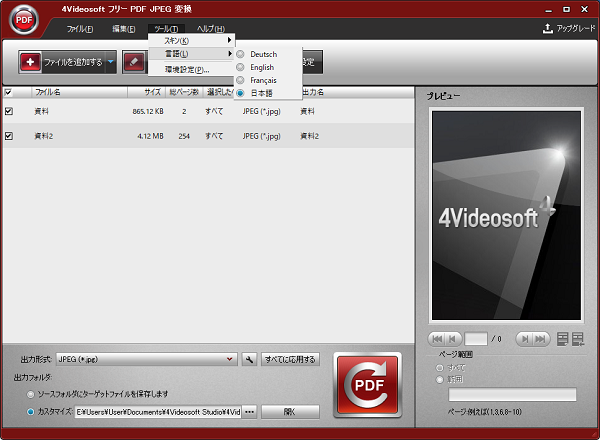Open 環境設定 from the tools menu
Screen dimensions: 600x440
[187, 70]
